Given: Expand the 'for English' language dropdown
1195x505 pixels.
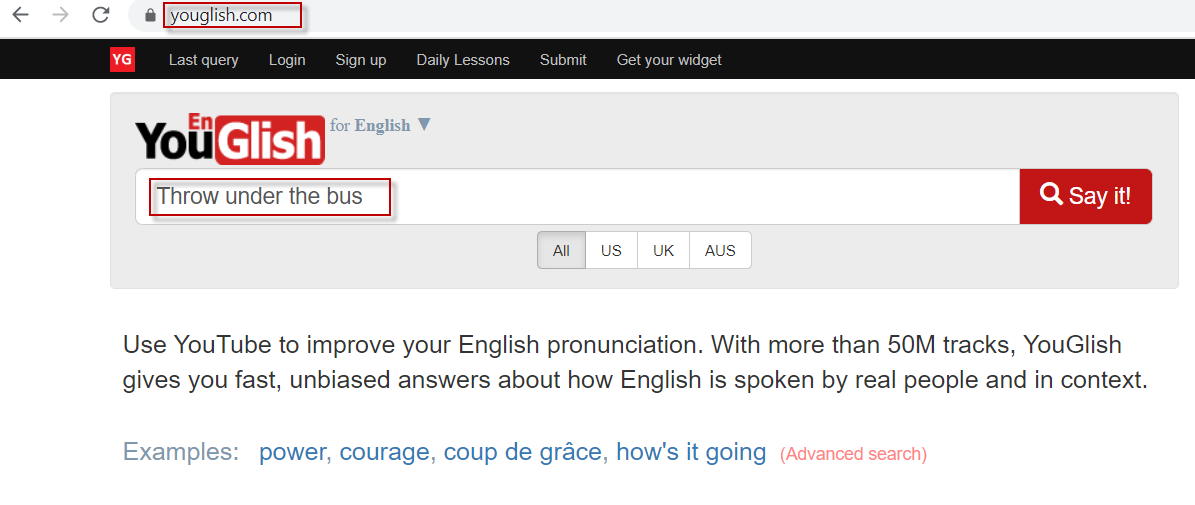Looking at the screenshot, I should click(381, 125).
